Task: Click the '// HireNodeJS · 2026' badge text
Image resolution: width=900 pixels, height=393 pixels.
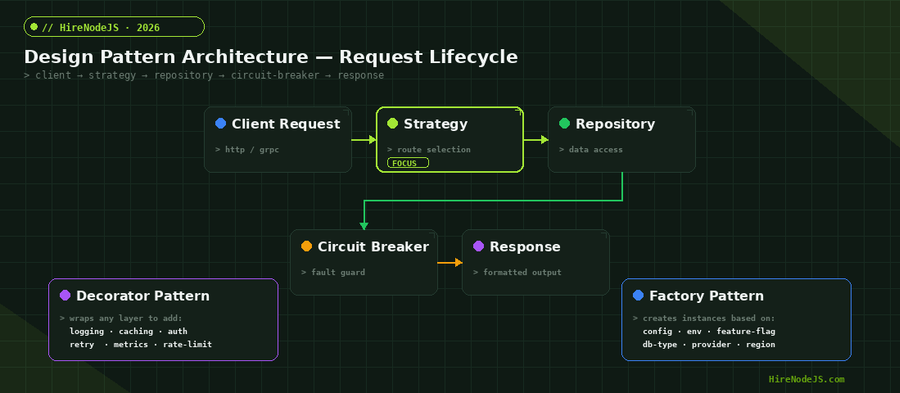Action: click(x=101, y=27)
